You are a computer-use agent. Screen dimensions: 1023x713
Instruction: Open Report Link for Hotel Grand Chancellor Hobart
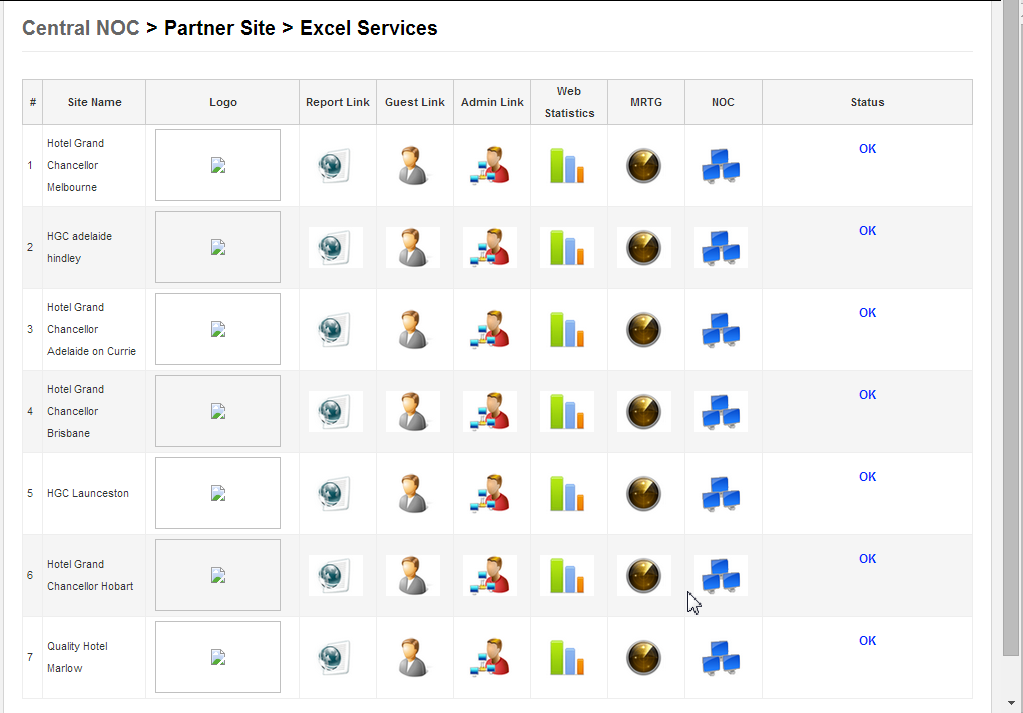coord(335,575)
